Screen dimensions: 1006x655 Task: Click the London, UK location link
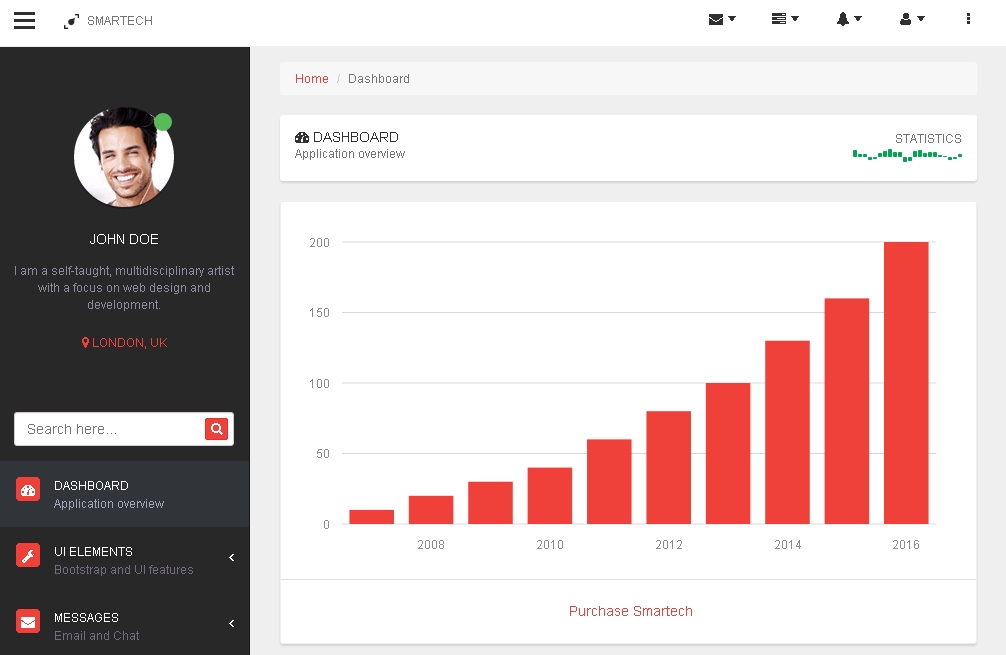click(125, 343)
